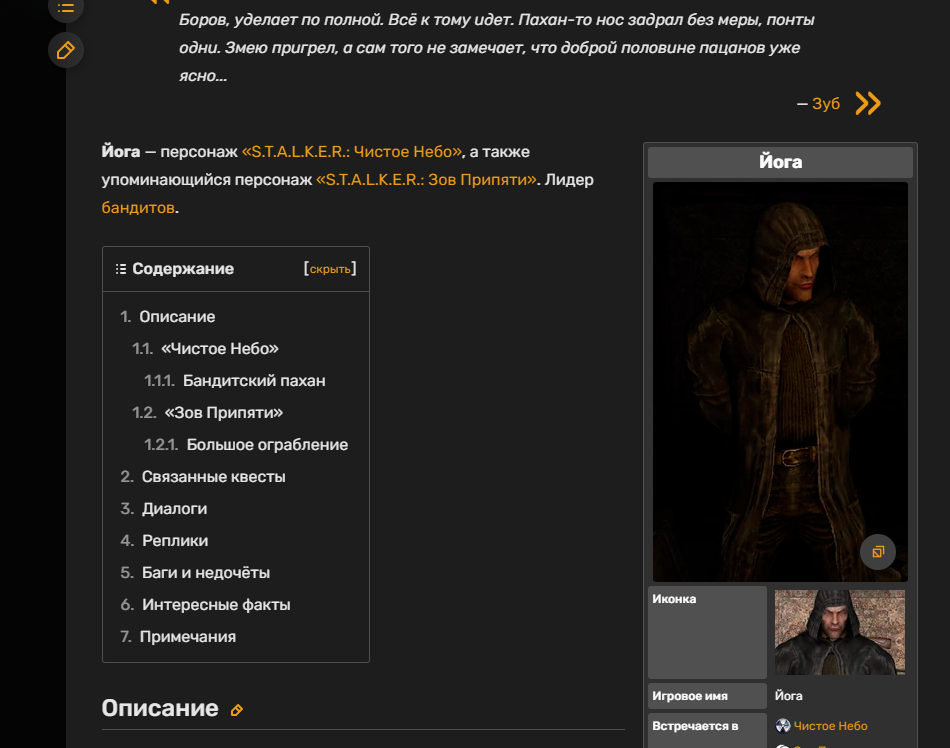Select Бандитский пахан contents entry

[254, 381]
